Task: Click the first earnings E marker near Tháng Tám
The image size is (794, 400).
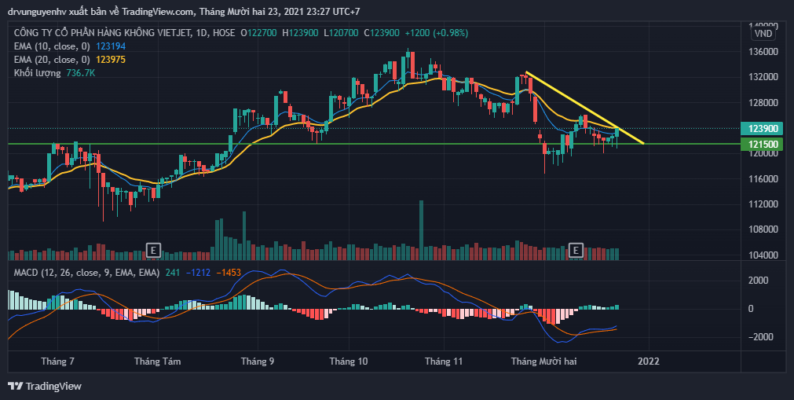Action: [153, 249]
